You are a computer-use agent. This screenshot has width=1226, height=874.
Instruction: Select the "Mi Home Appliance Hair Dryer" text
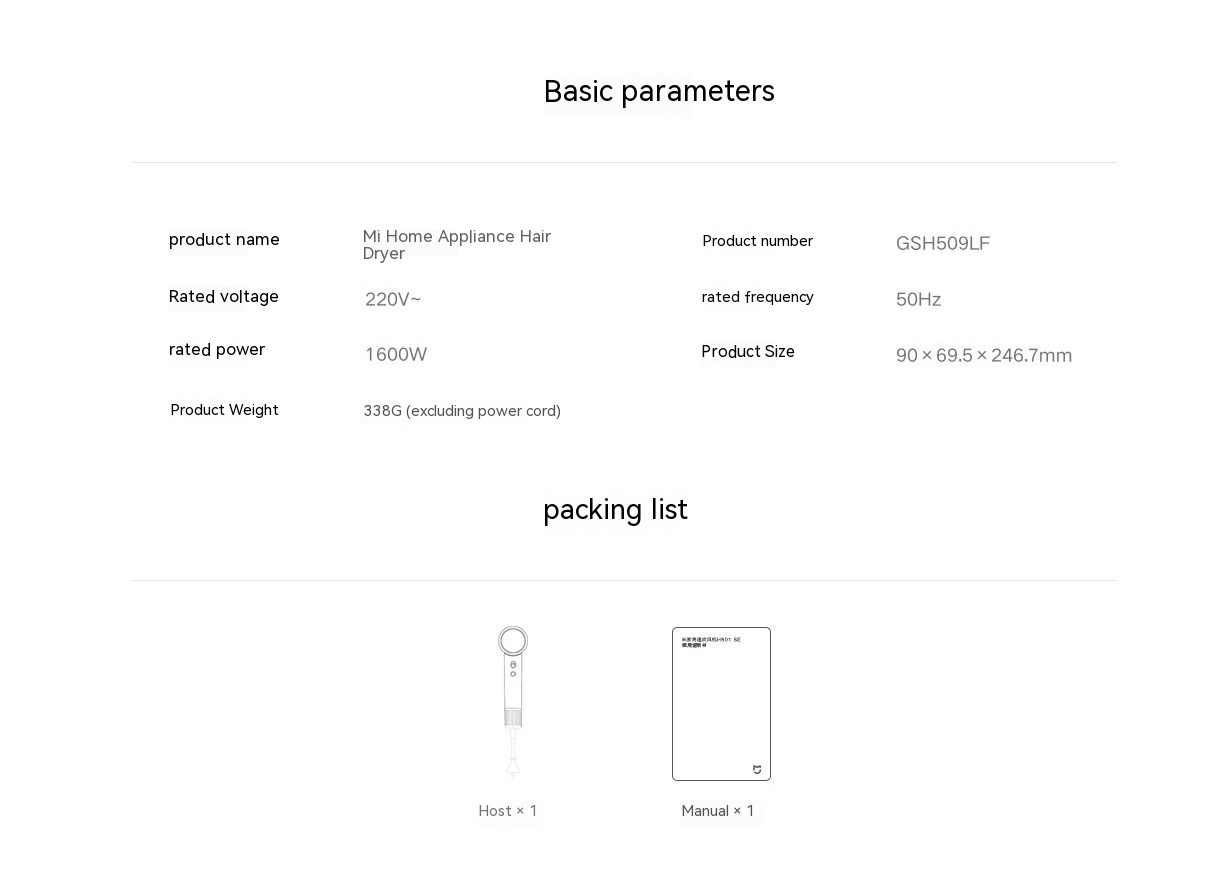click(457, 245)
